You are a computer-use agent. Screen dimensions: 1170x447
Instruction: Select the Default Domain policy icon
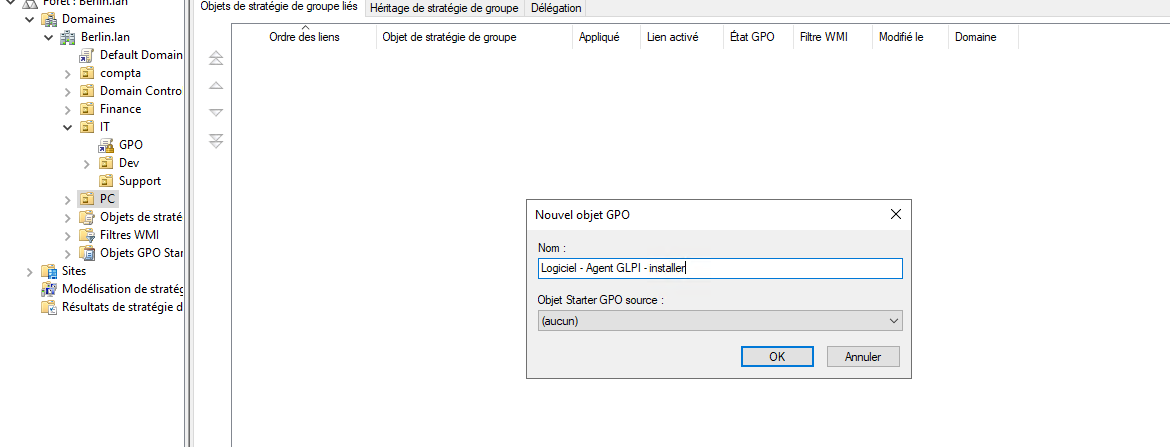[87, 55]
